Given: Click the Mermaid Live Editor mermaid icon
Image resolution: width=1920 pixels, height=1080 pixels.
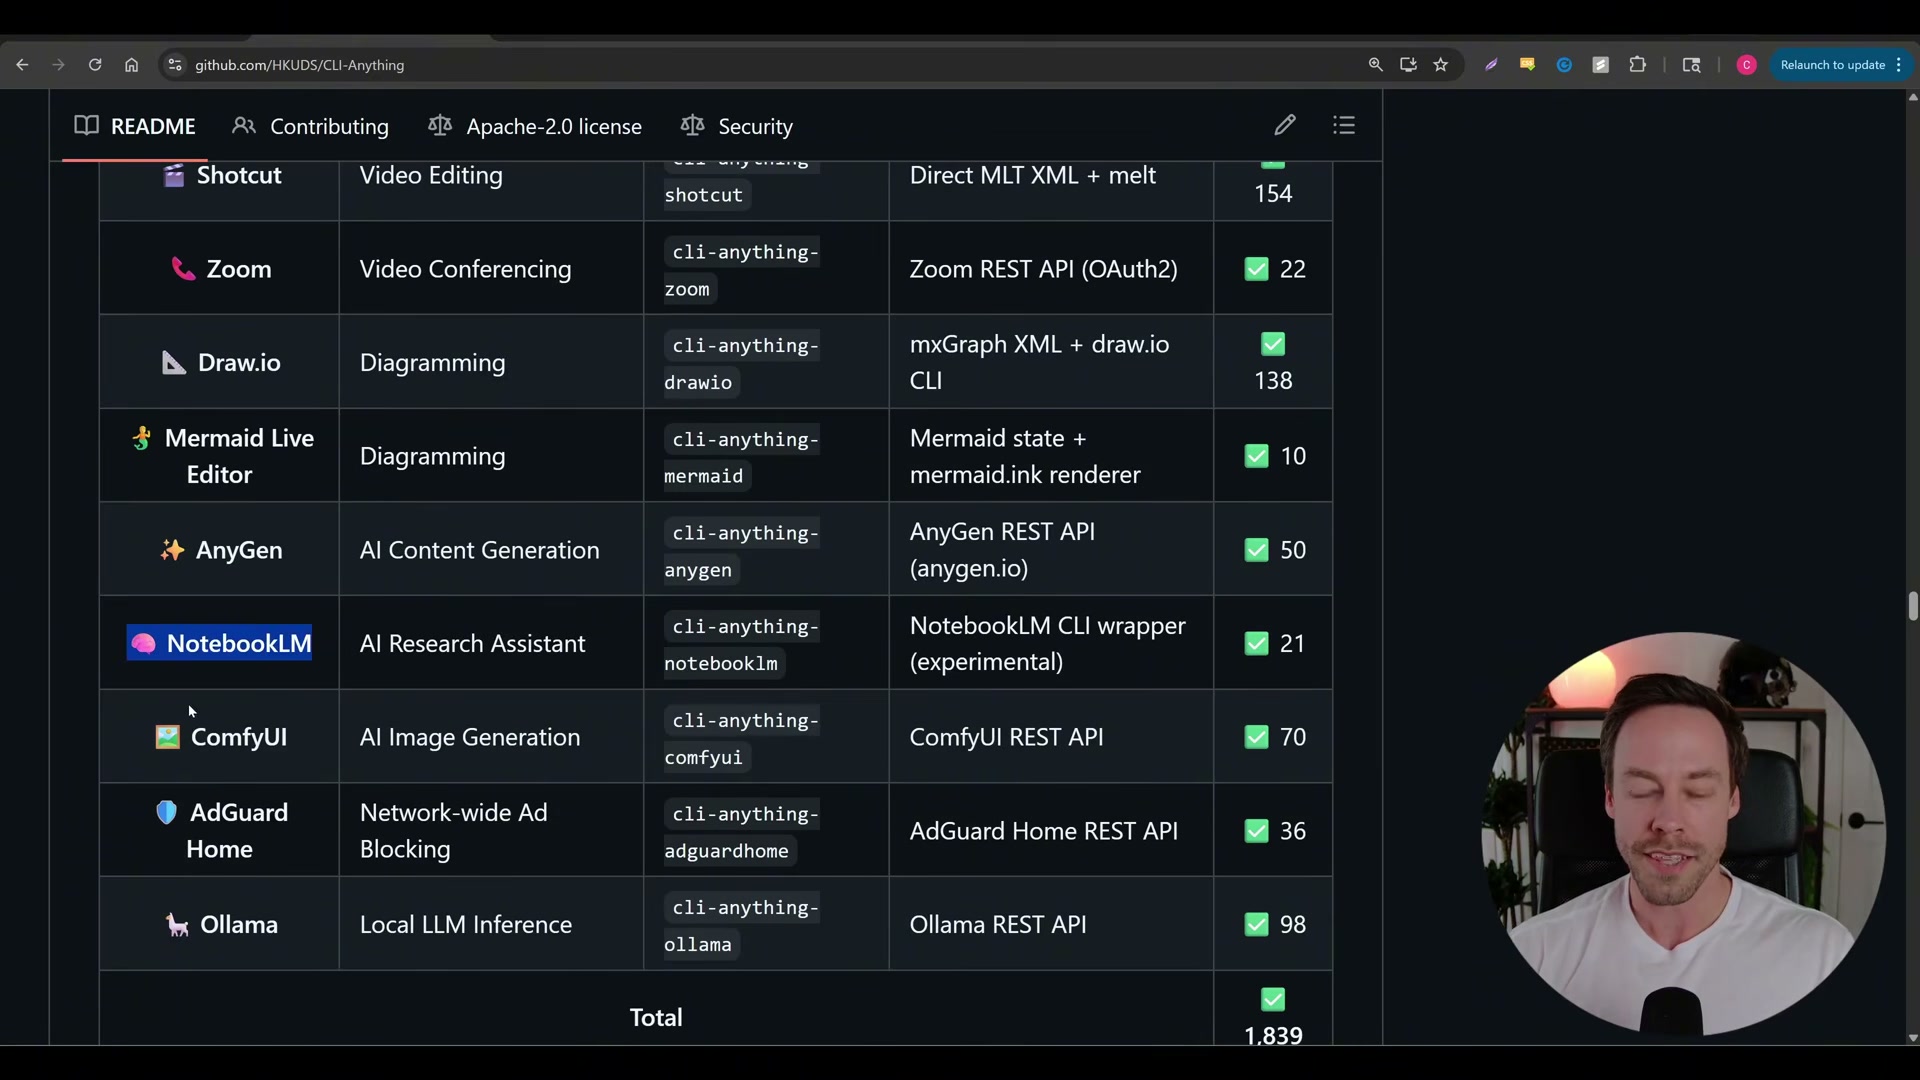Looking at the screenshot, I should point(141,438).
